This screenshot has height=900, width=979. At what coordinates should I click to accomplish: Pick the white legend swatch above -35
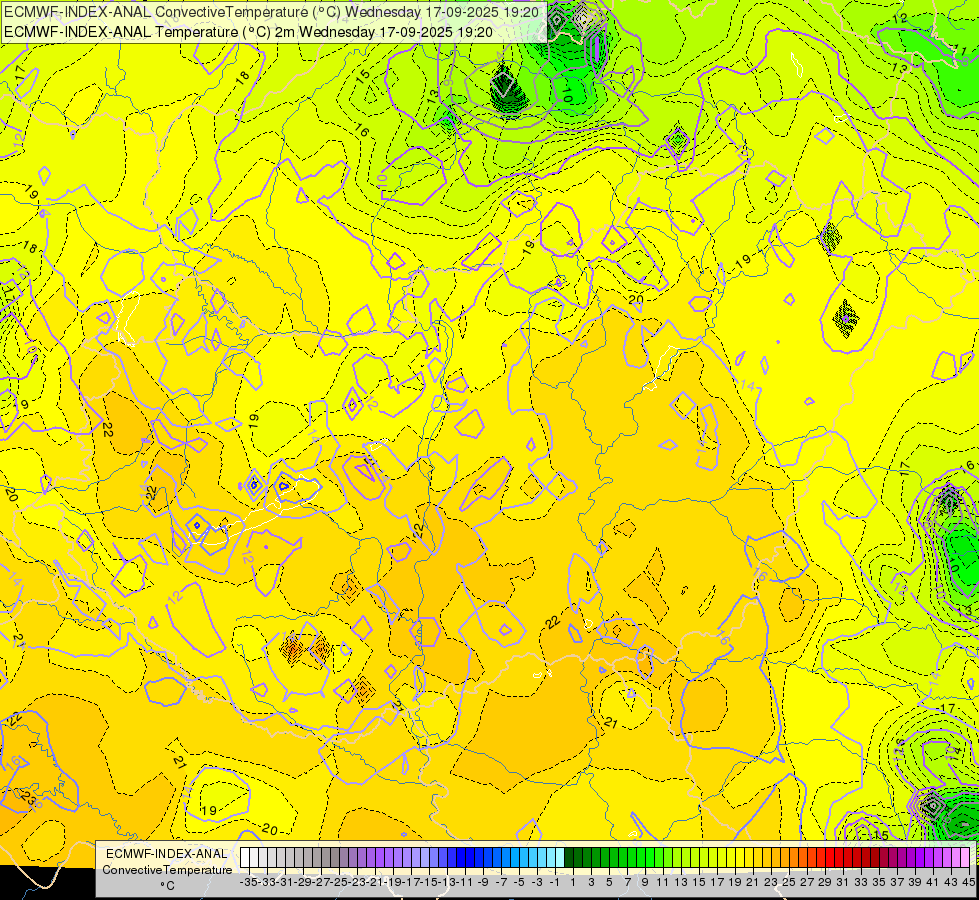point(245,858)
